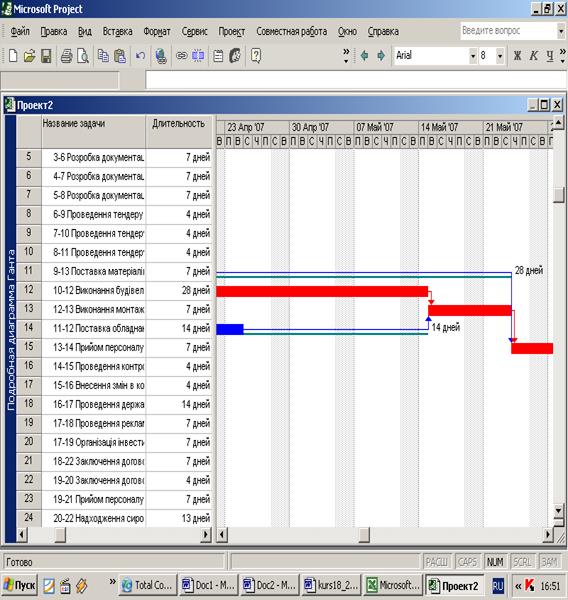Screen dimensions: 568x600
Task: Toggle Italic (К) formatting
Action: coord(533,56)
